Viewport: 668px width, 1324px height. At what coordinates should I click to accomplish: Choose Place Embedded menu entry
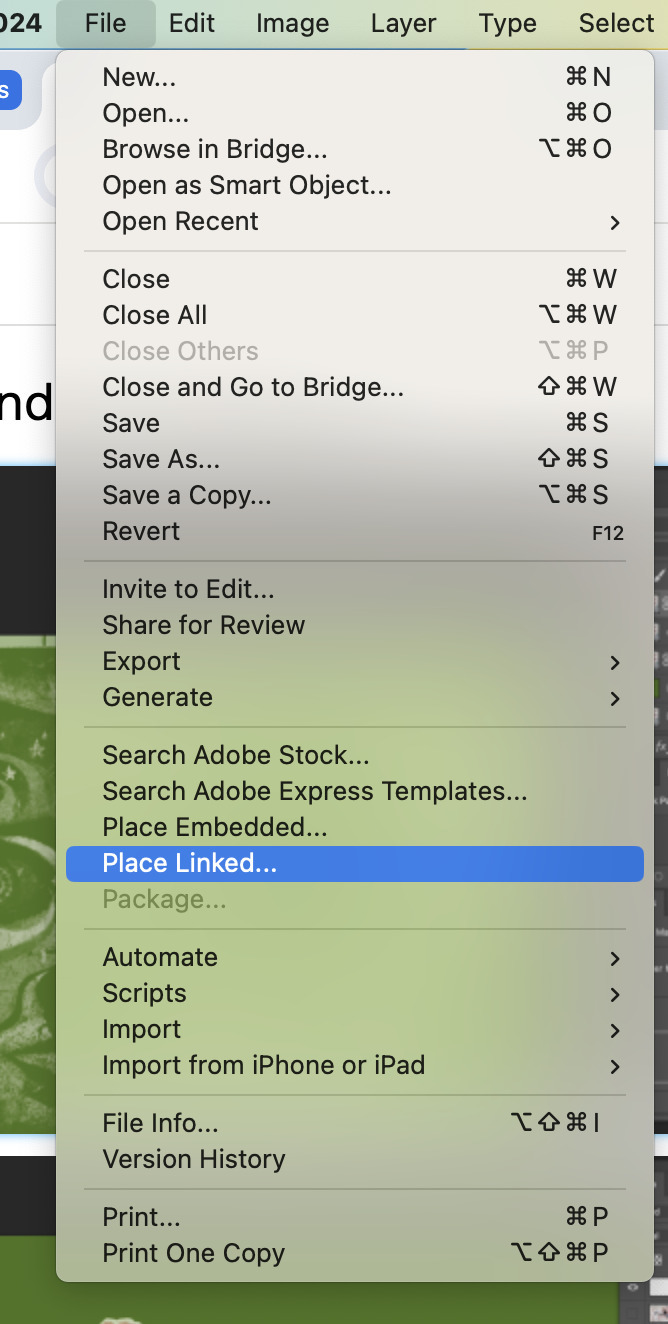pos(355,827)
